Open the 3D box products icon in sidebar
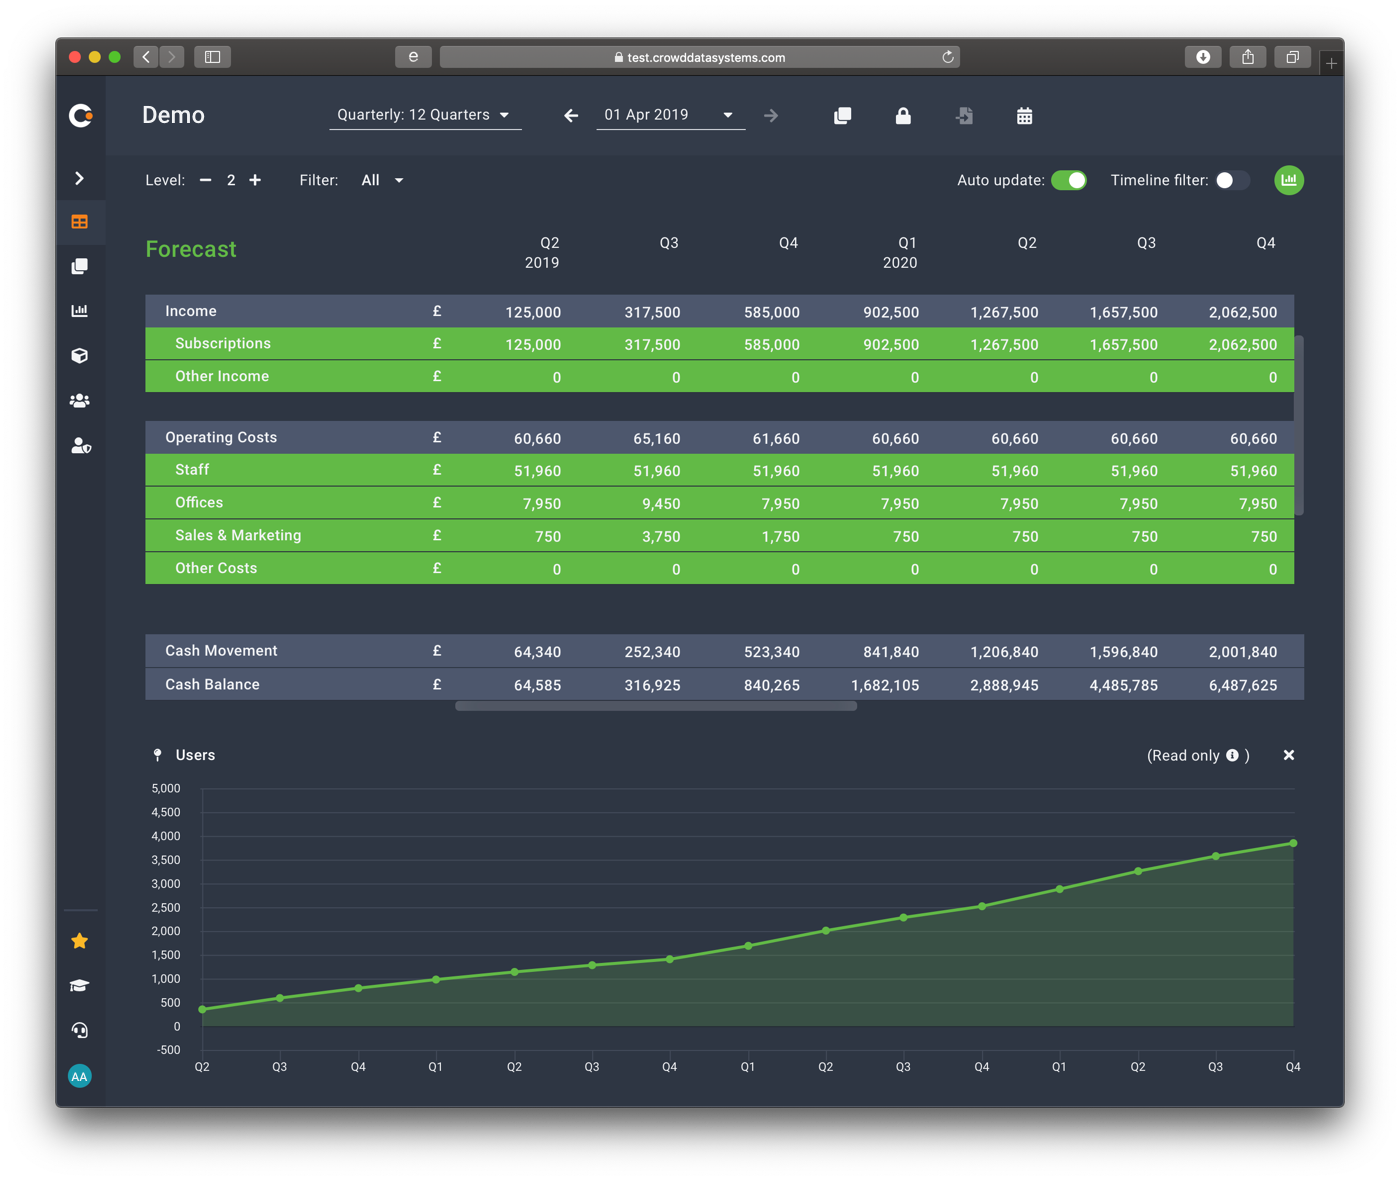This screenshot has width=1400, height=1181. click(80, 355)
